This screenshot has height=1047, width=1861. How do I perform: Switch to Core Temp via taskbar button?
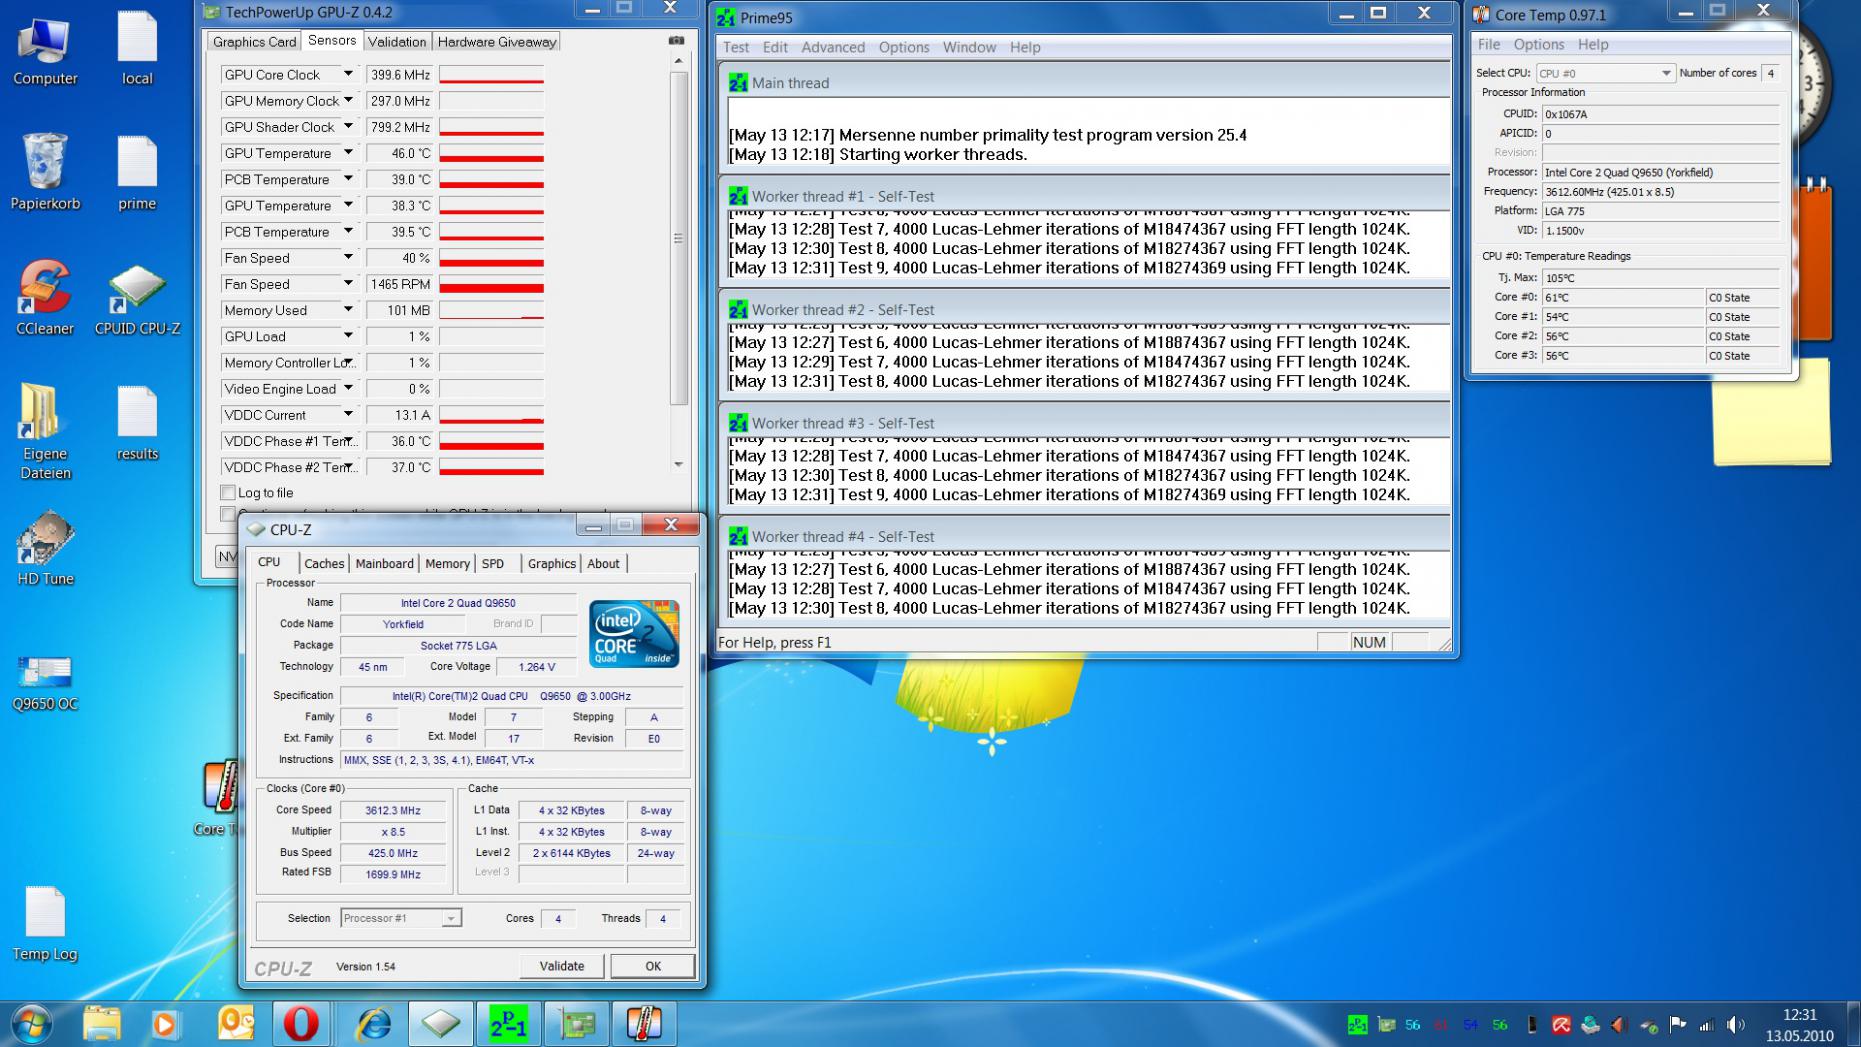[x=645, y=1024]
